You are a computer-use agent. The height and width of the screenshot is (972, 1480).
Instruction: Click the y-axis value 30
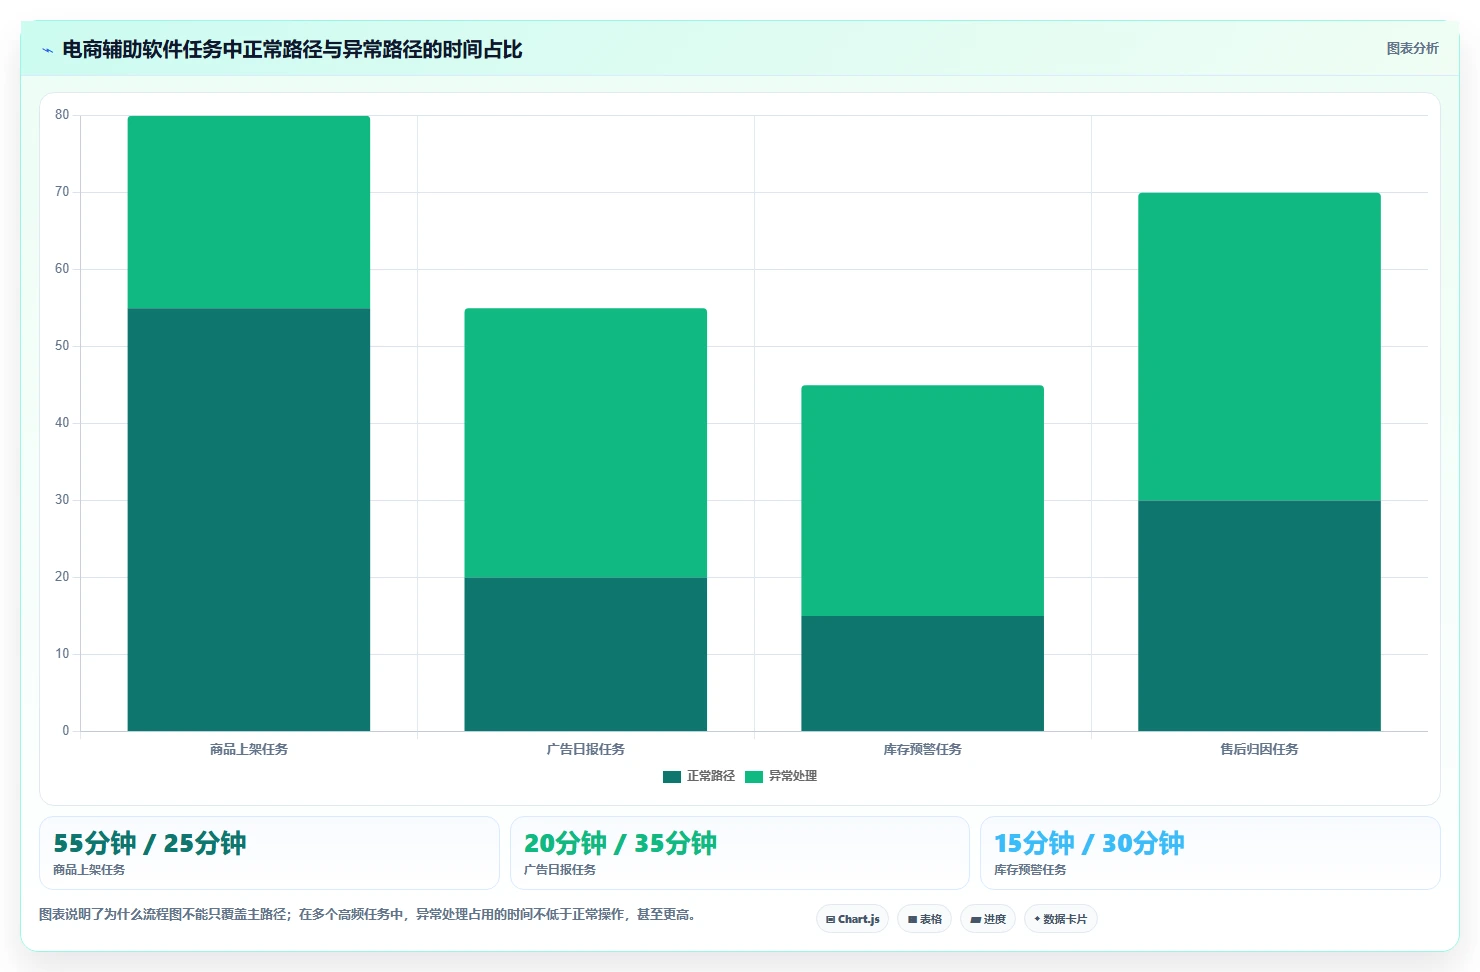[62, 500]
